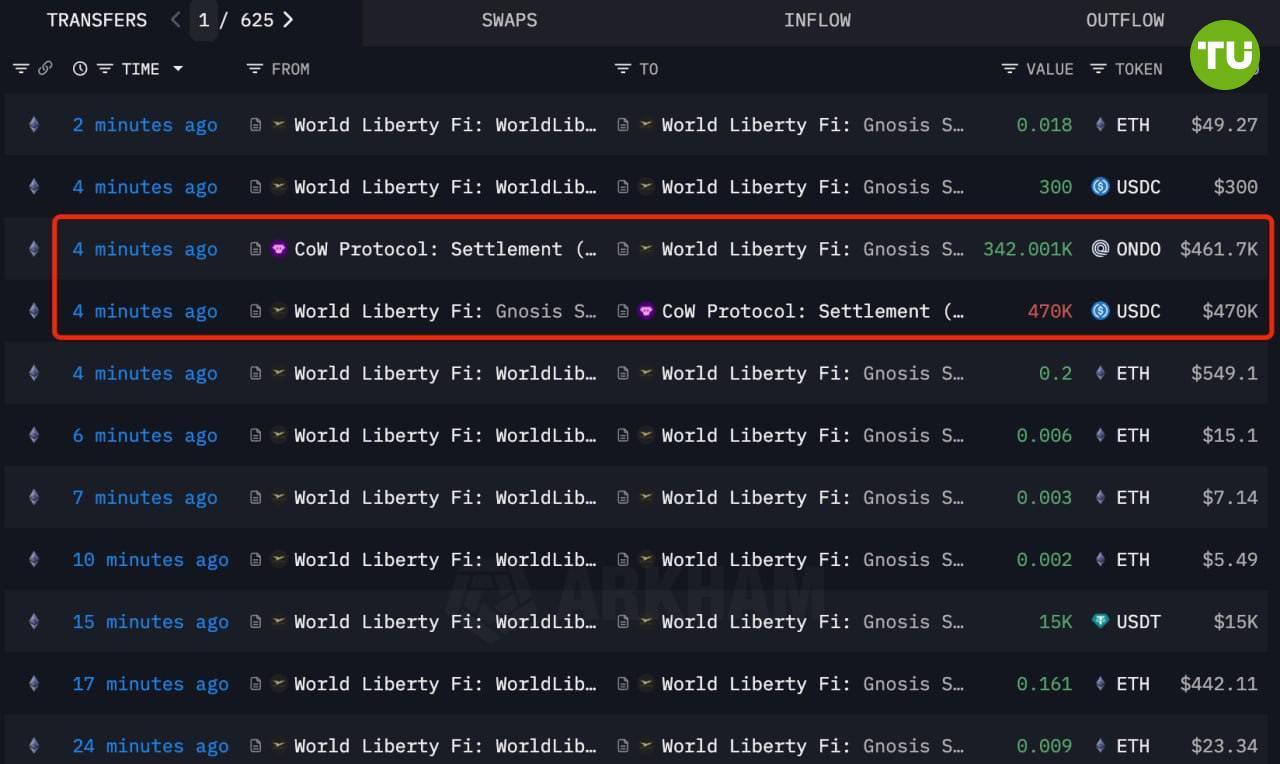Go to previous transfers page arrow
The width and height of the screenshot is (1280, 764).
pyautogui.click(x=176, y=20)
